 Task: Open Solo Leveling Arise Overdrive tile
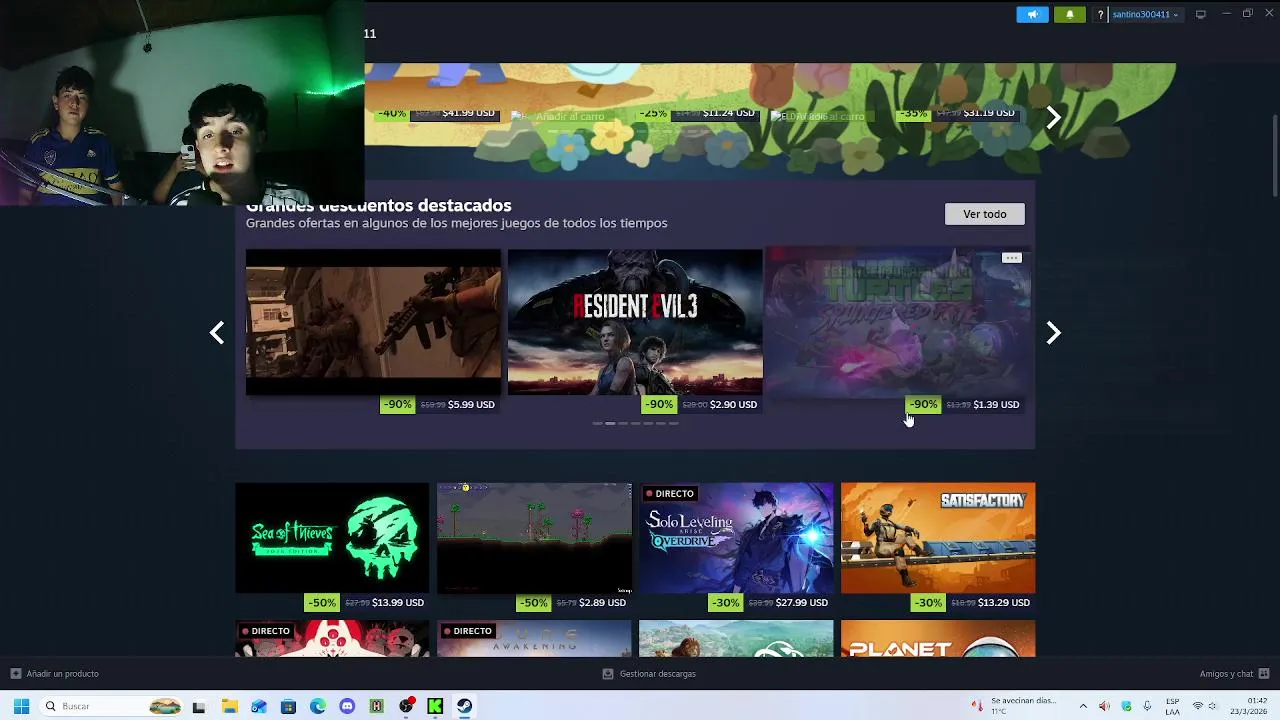point(736,538)
